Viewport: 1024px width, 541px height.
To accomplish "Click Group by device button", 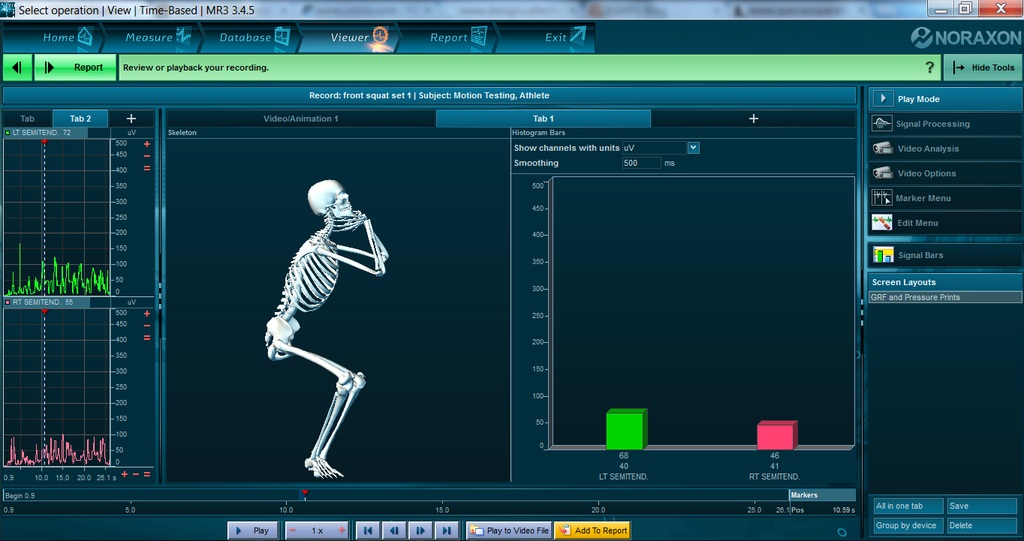I will [908, 525].
